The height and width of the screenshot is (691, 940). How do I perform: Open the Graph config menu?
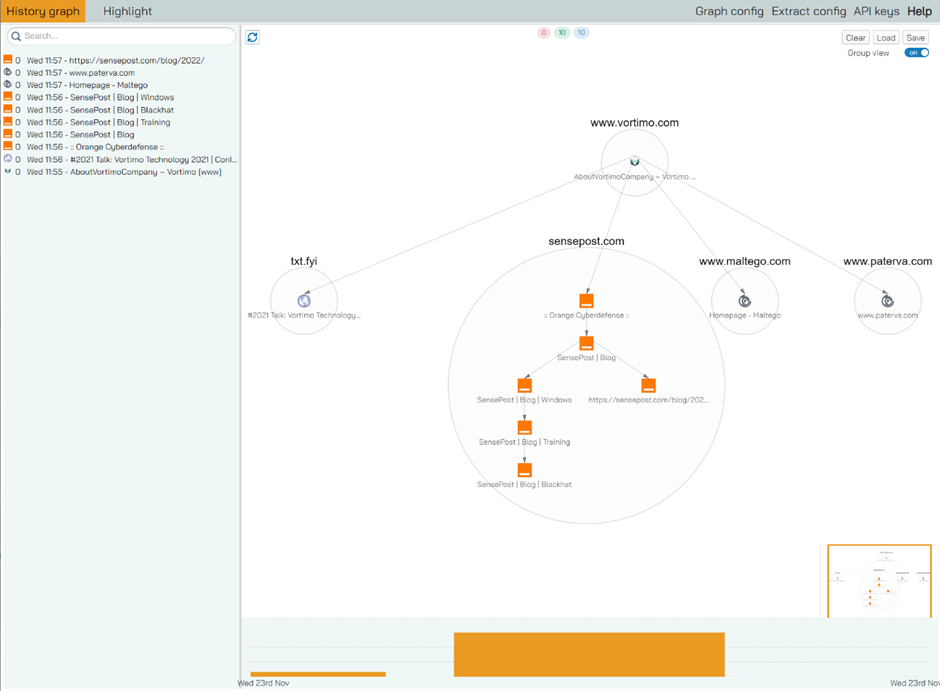[729, 11]
